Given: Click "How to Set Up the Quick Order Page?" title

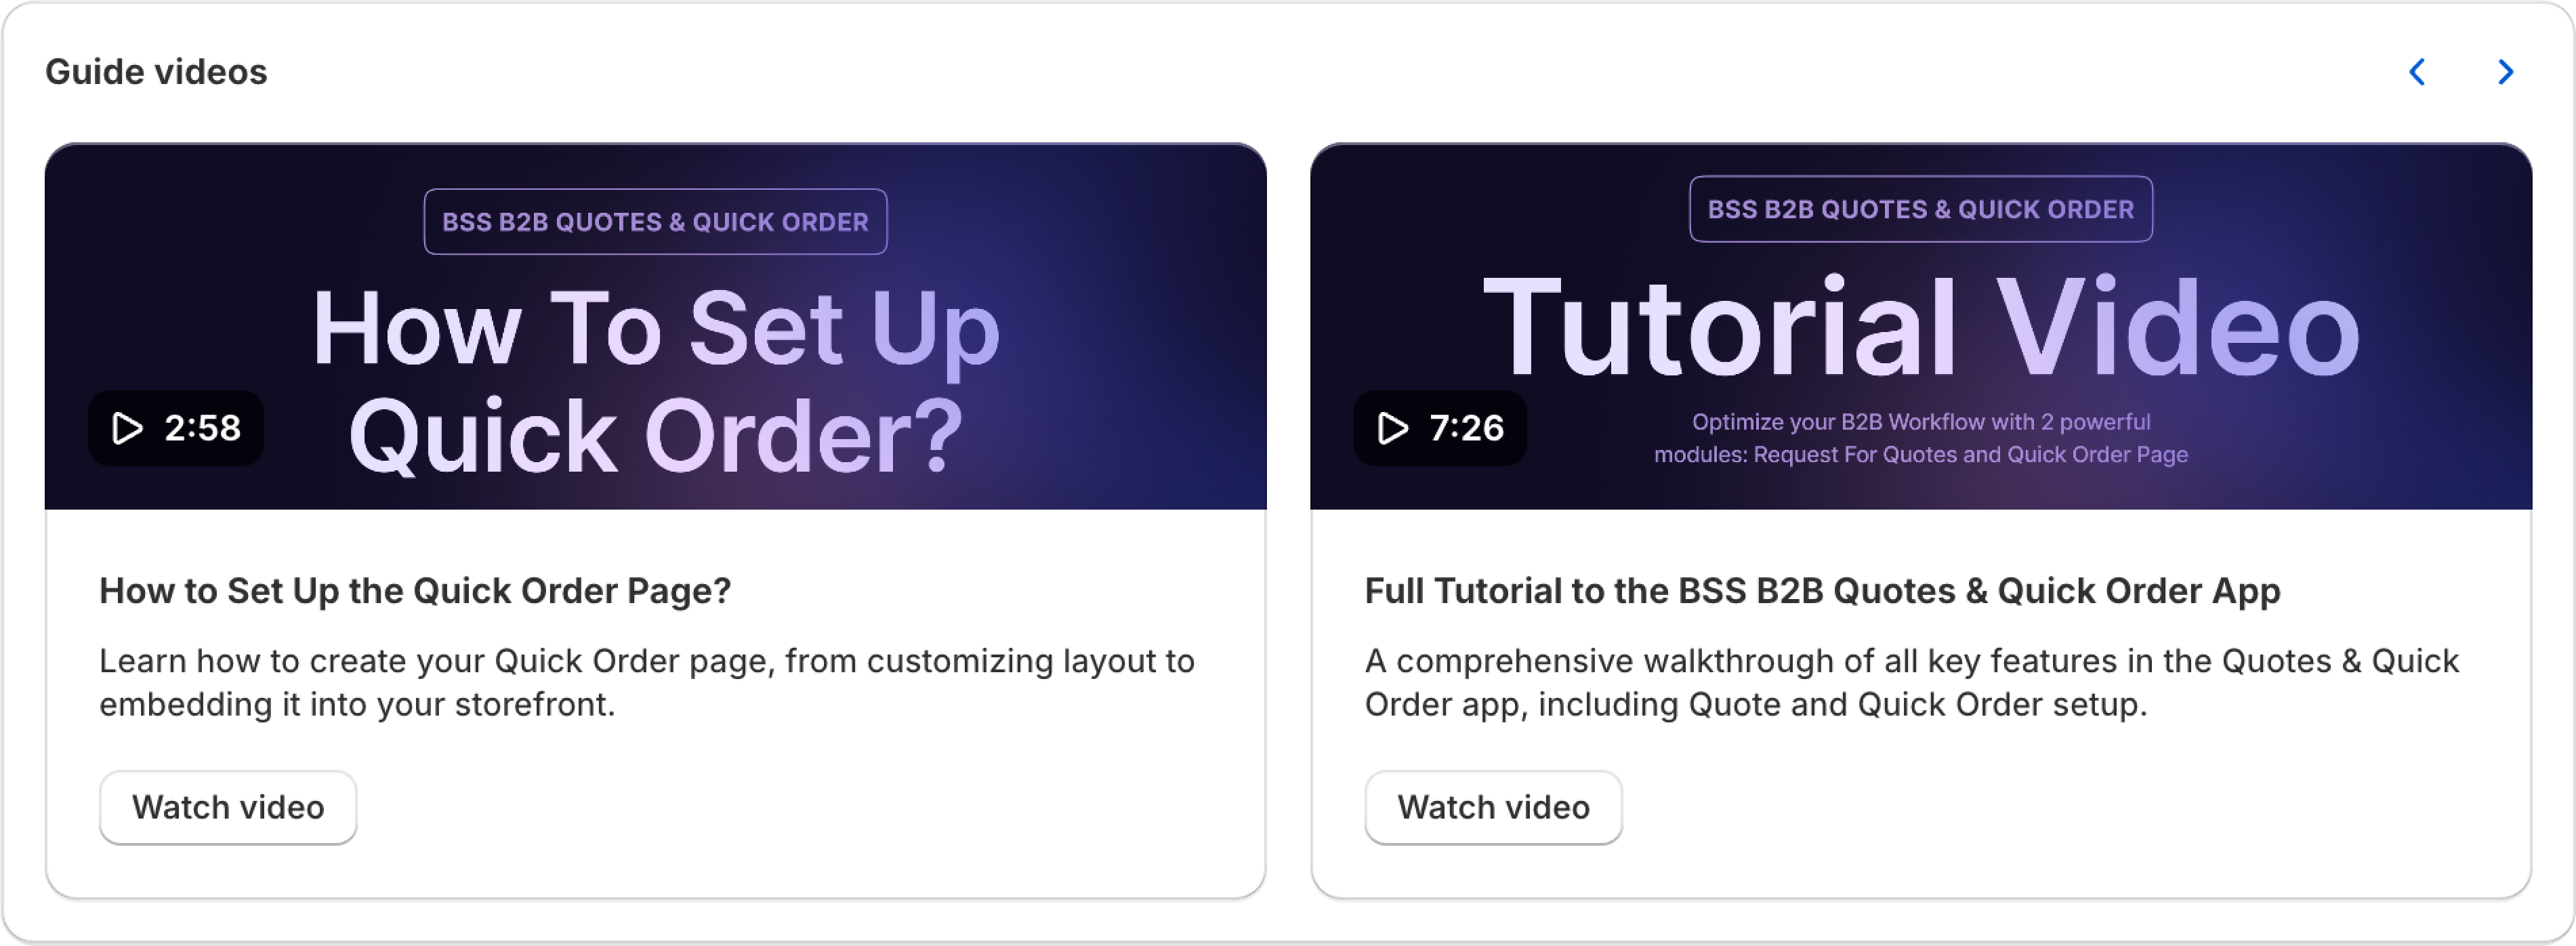Looking at the screenshot, I should click(415, 591).
